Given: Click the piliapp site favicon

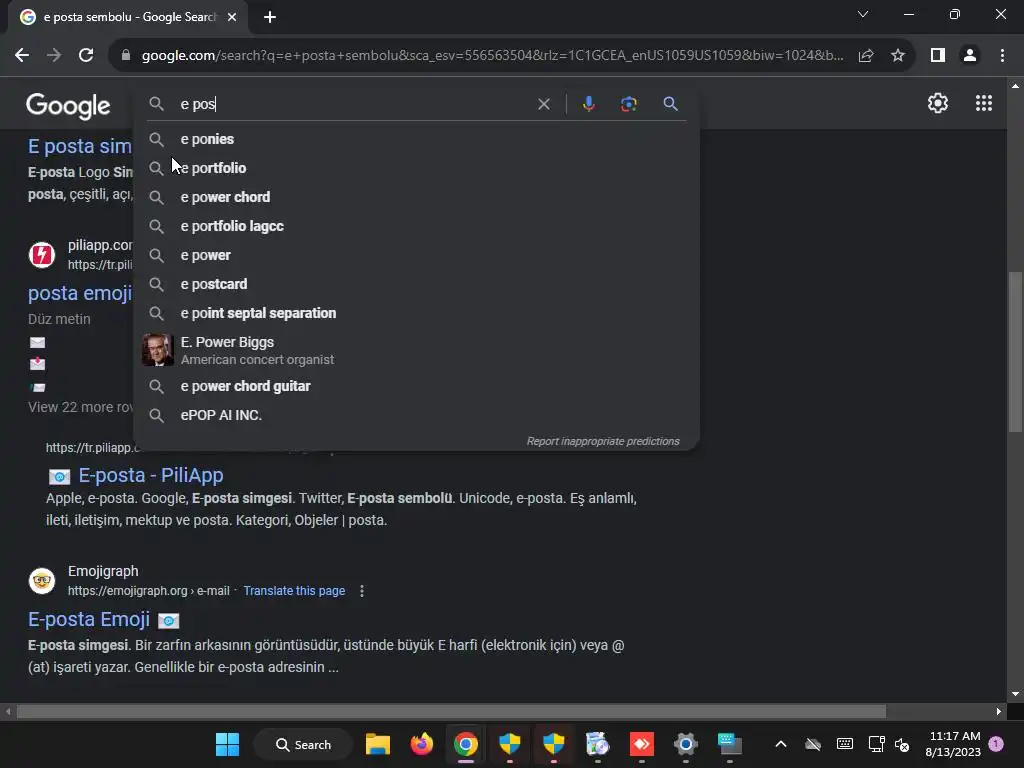Looking at the screenshot, I should click(42, 254).
